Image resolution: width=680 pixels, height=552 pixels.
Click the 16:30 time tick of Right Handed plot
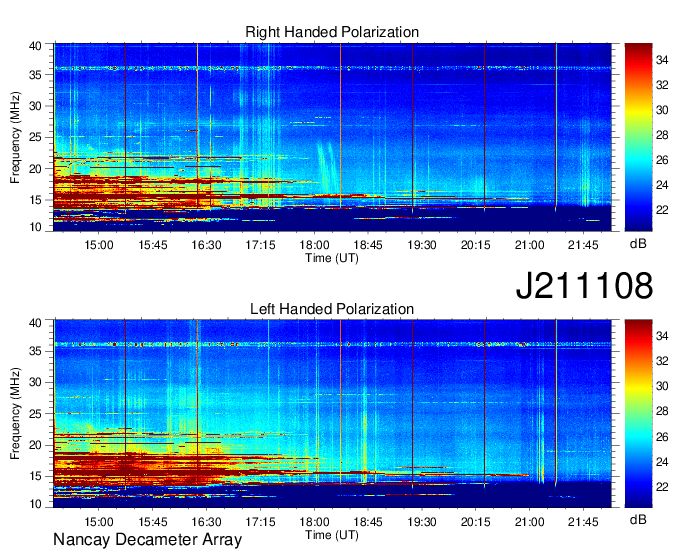[x=206, y=245]
